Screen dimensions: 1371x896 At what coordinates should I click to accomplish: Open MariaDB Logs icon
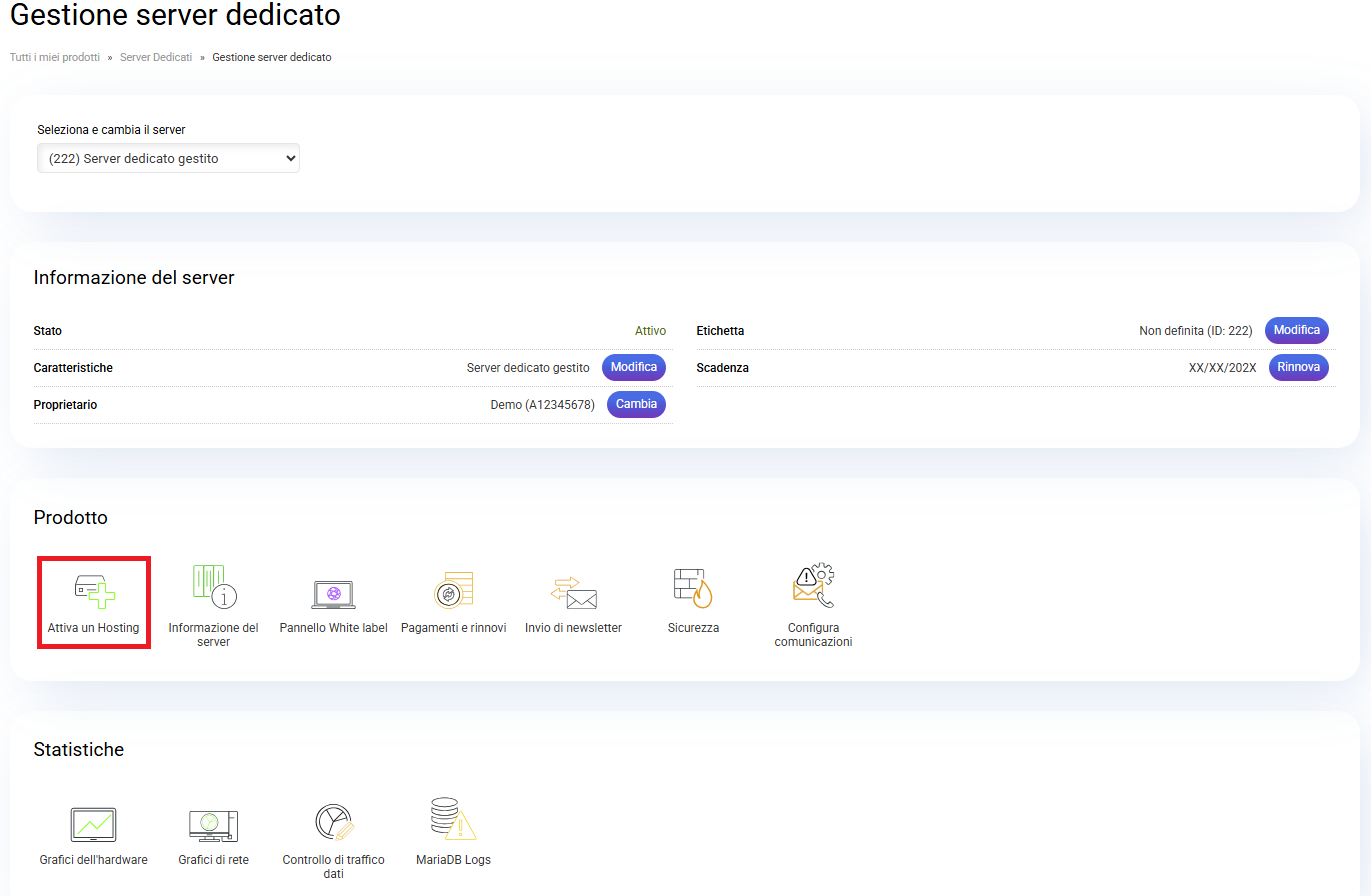point(453,820)
